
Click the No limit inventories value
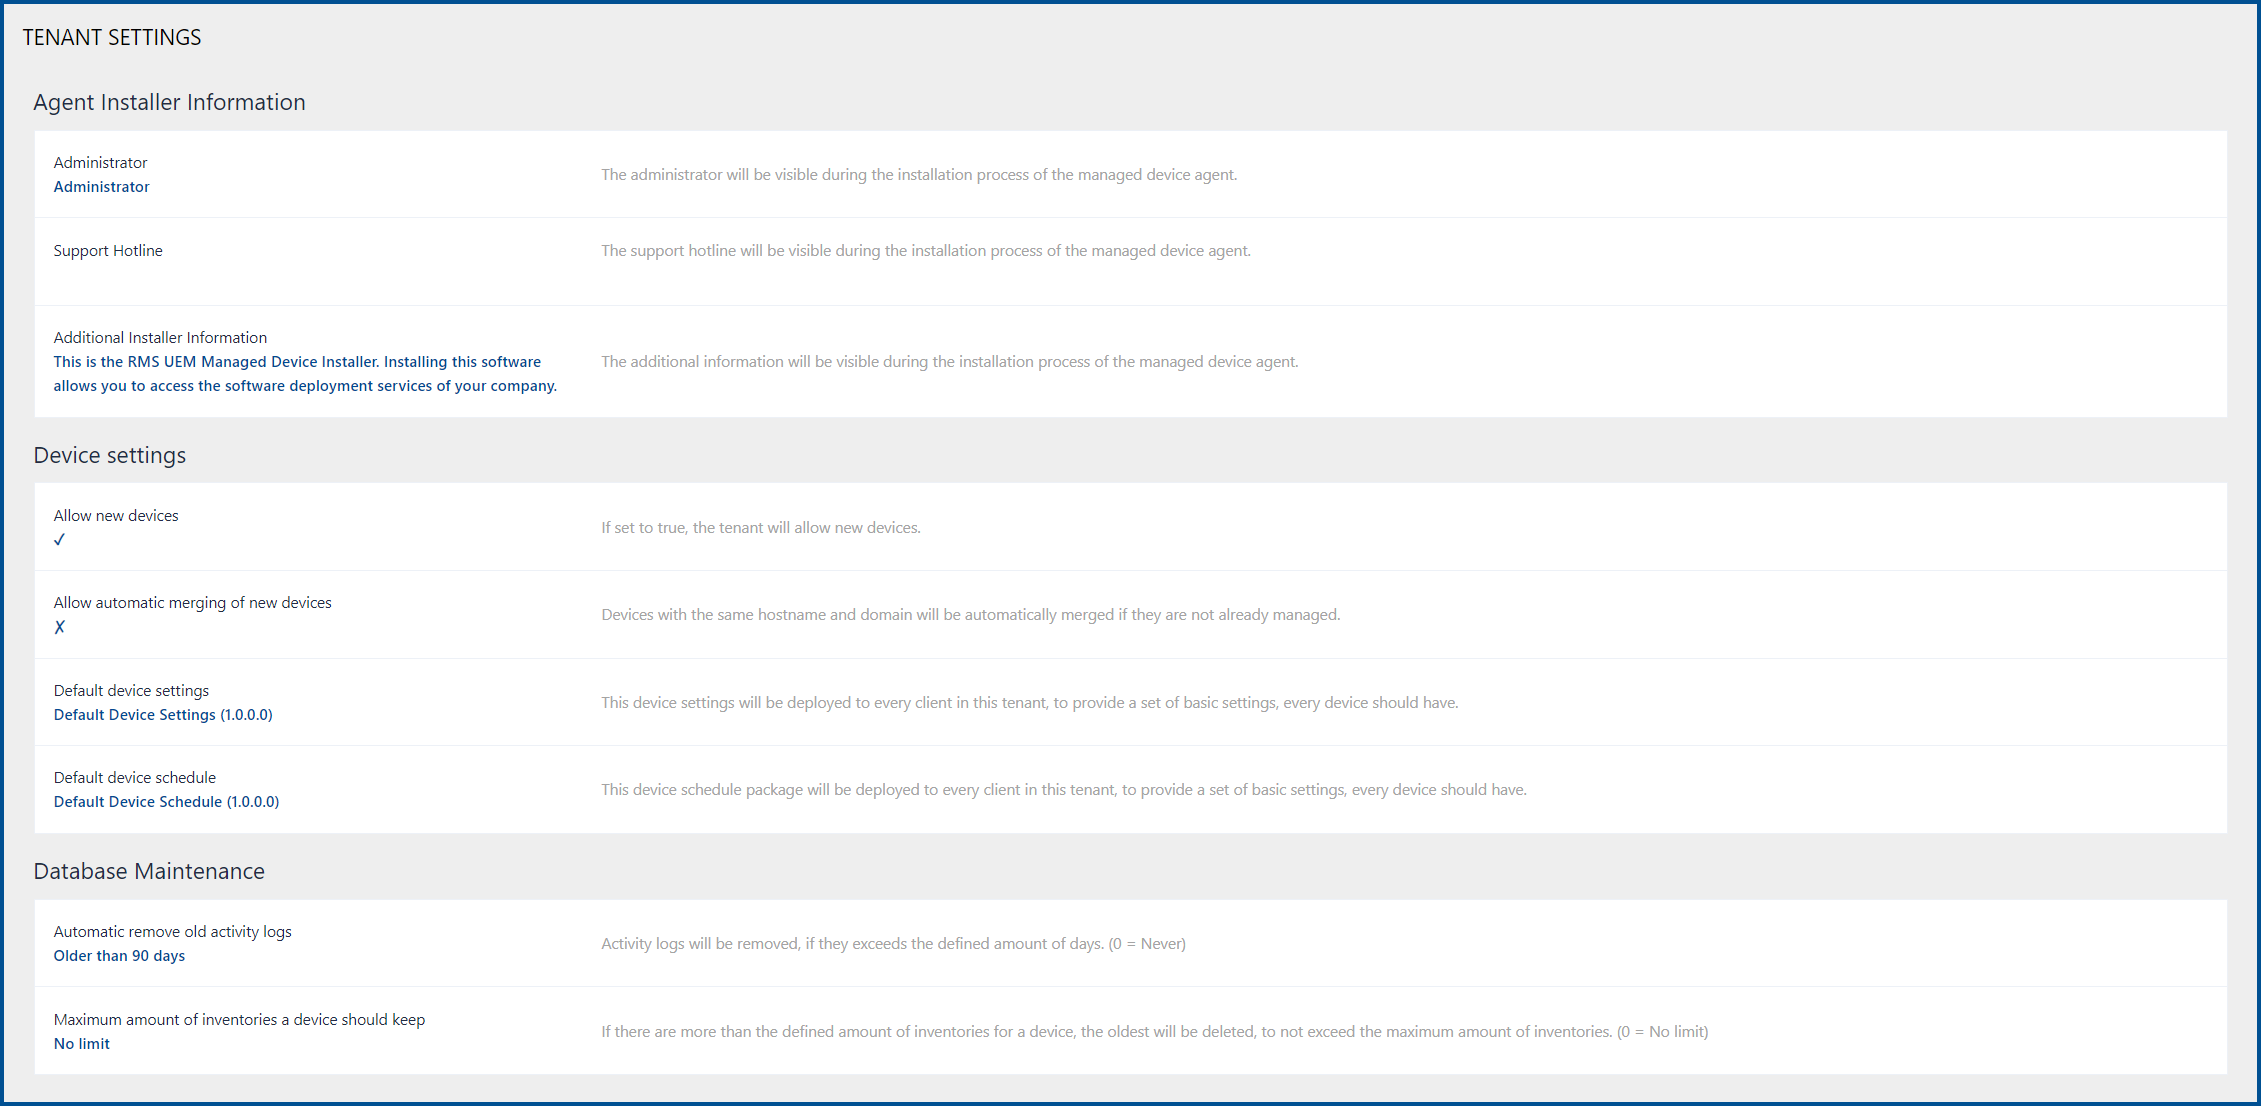(82, 1044)
